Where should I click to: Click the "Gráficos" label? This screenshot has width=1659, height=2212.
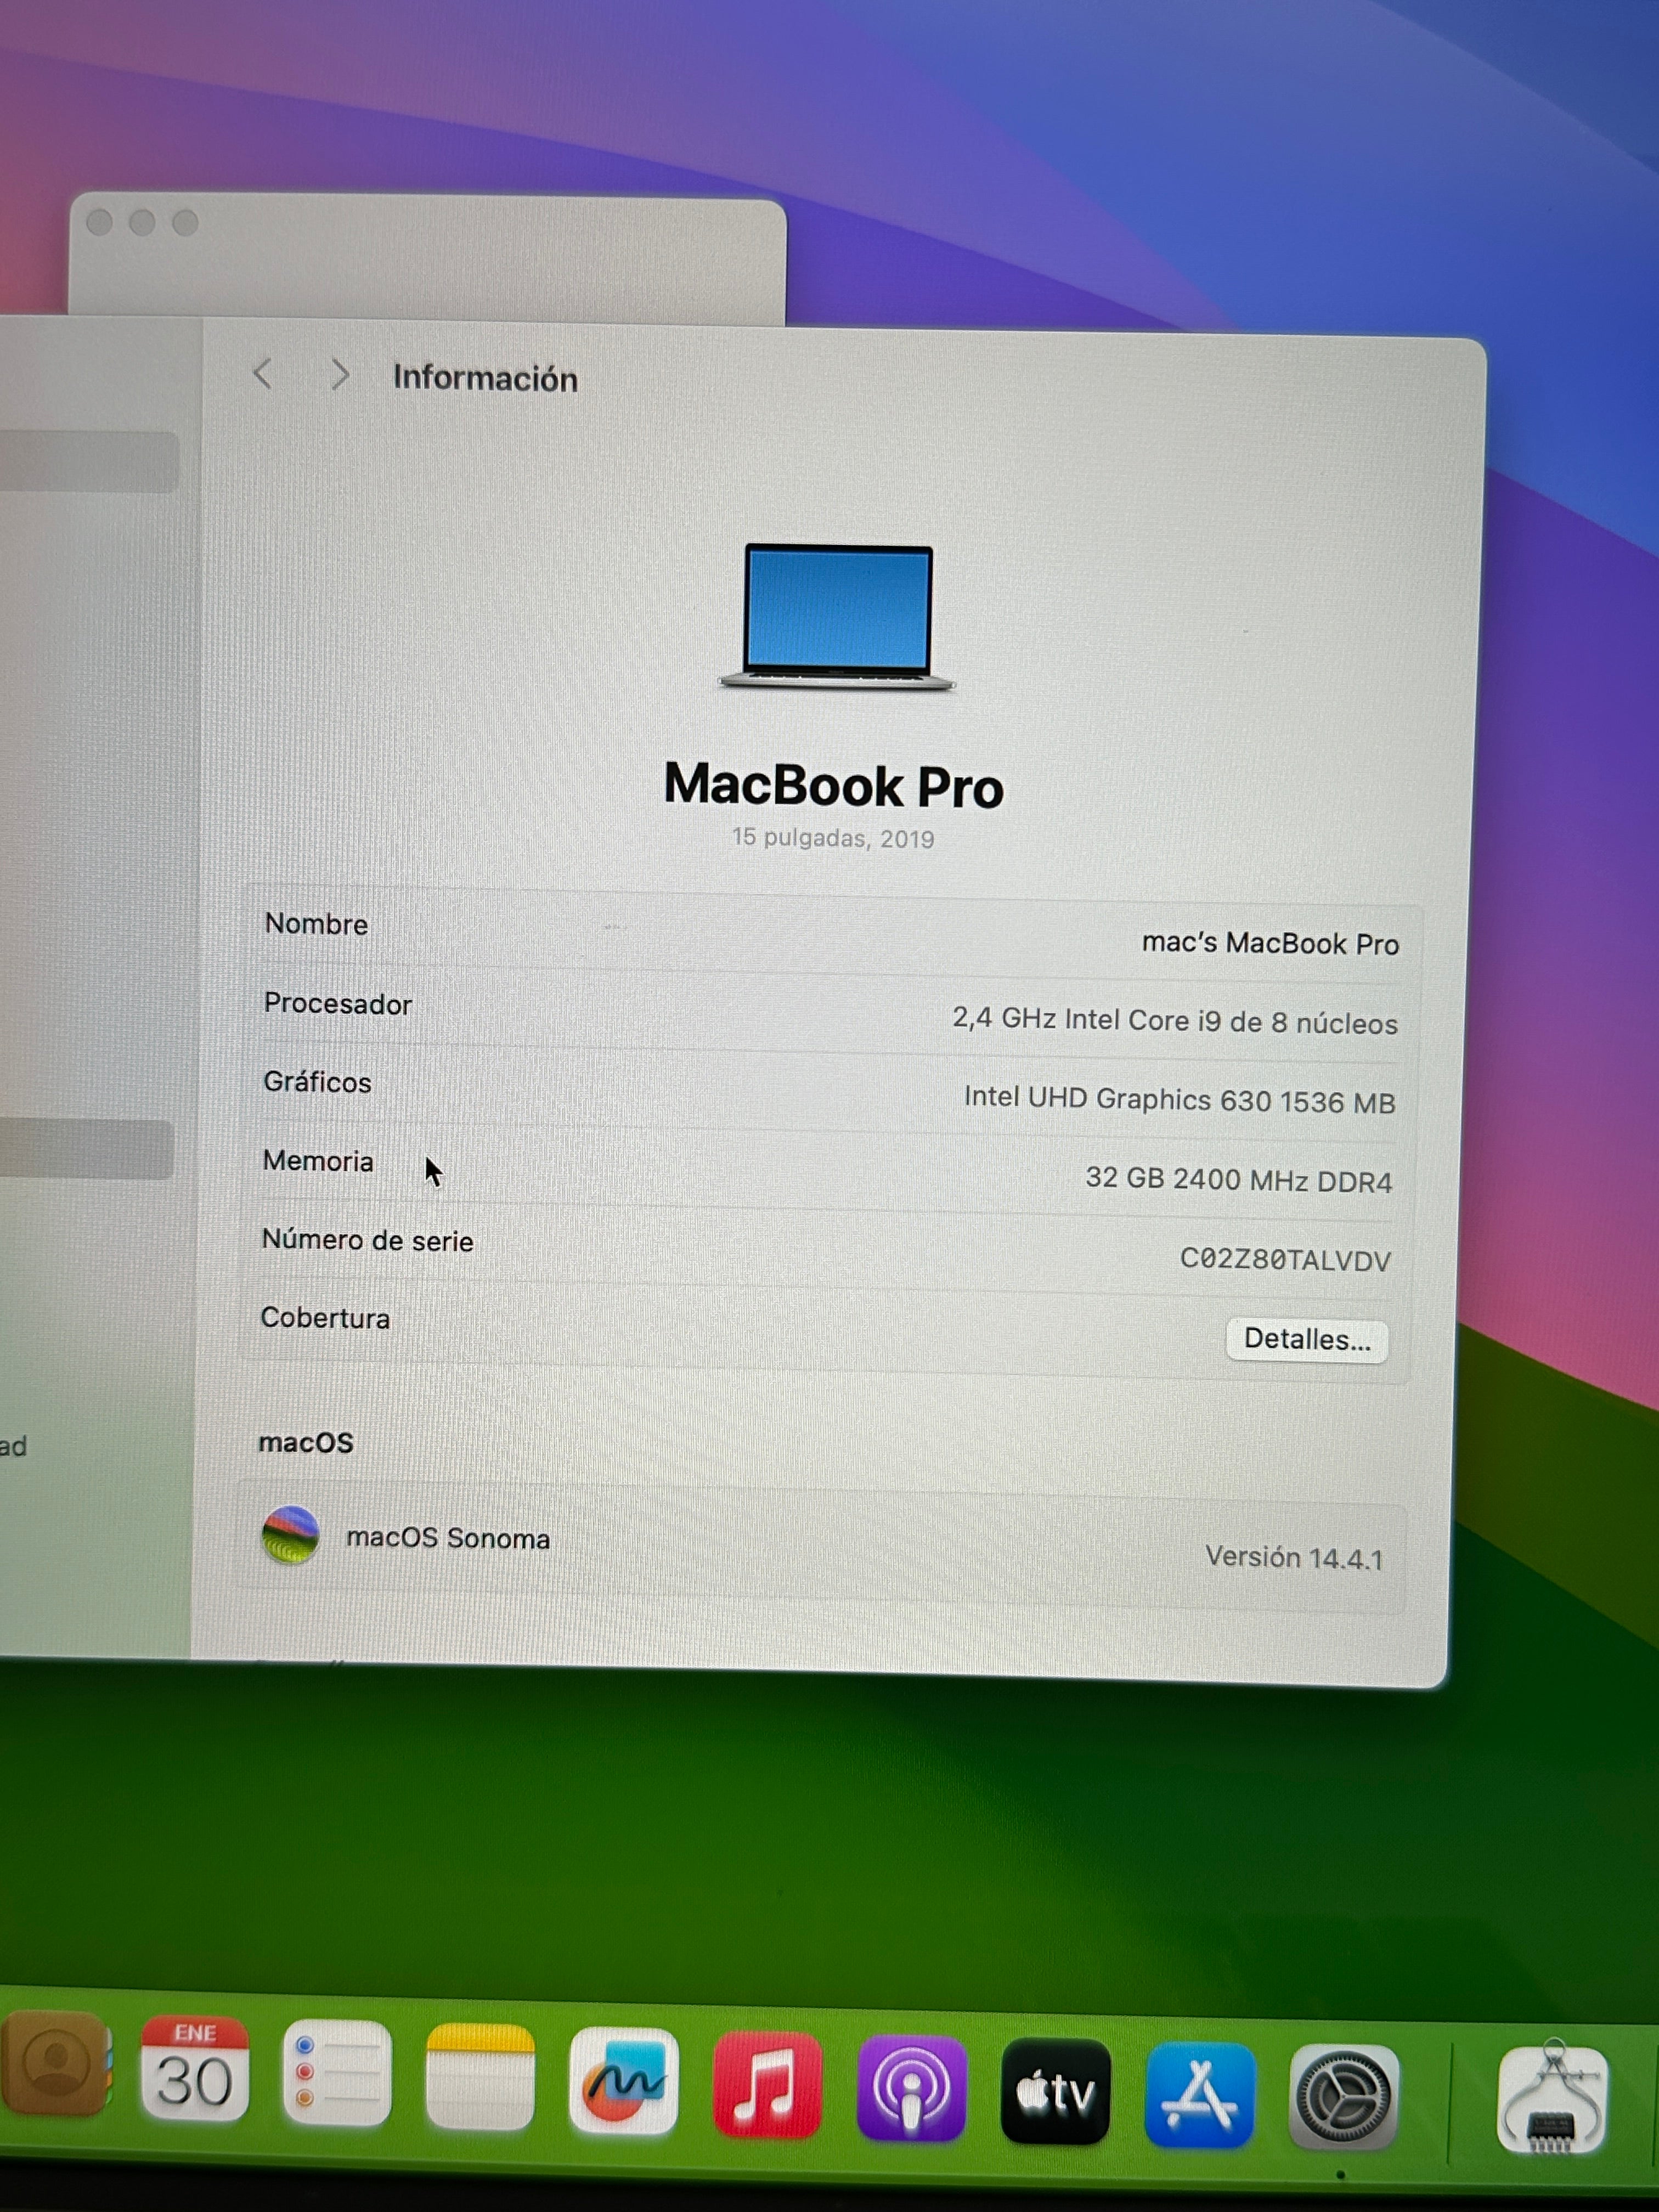coord(317,1081)
